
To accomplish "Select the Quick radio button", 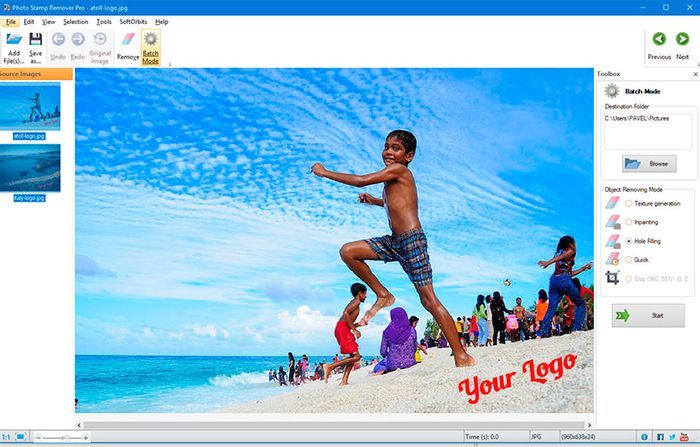I will point(629,259).
